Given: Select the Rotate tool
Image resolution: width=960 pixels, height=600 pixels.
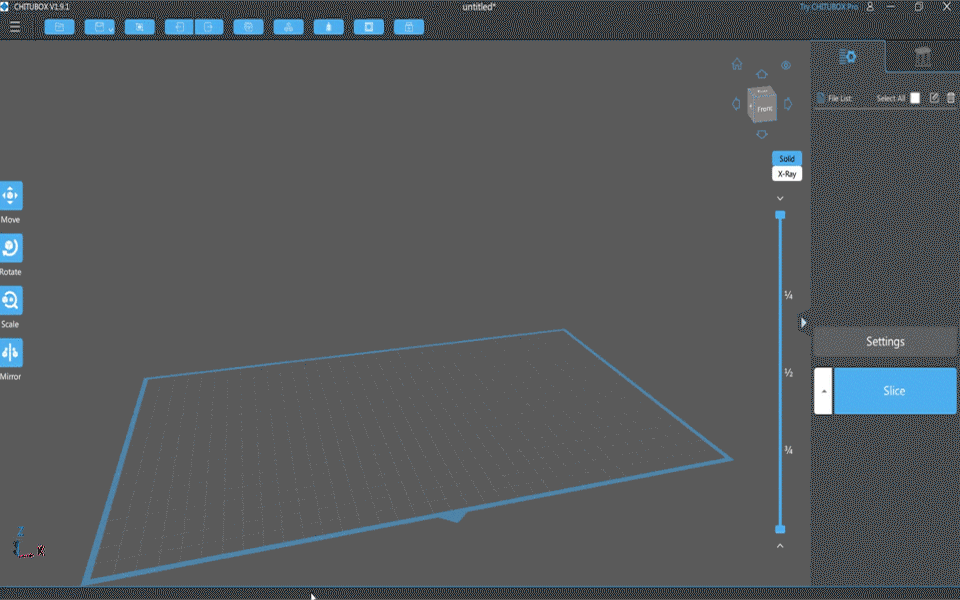Looking at the screenshot, I should pyautogui.click(x=10, y=248).
